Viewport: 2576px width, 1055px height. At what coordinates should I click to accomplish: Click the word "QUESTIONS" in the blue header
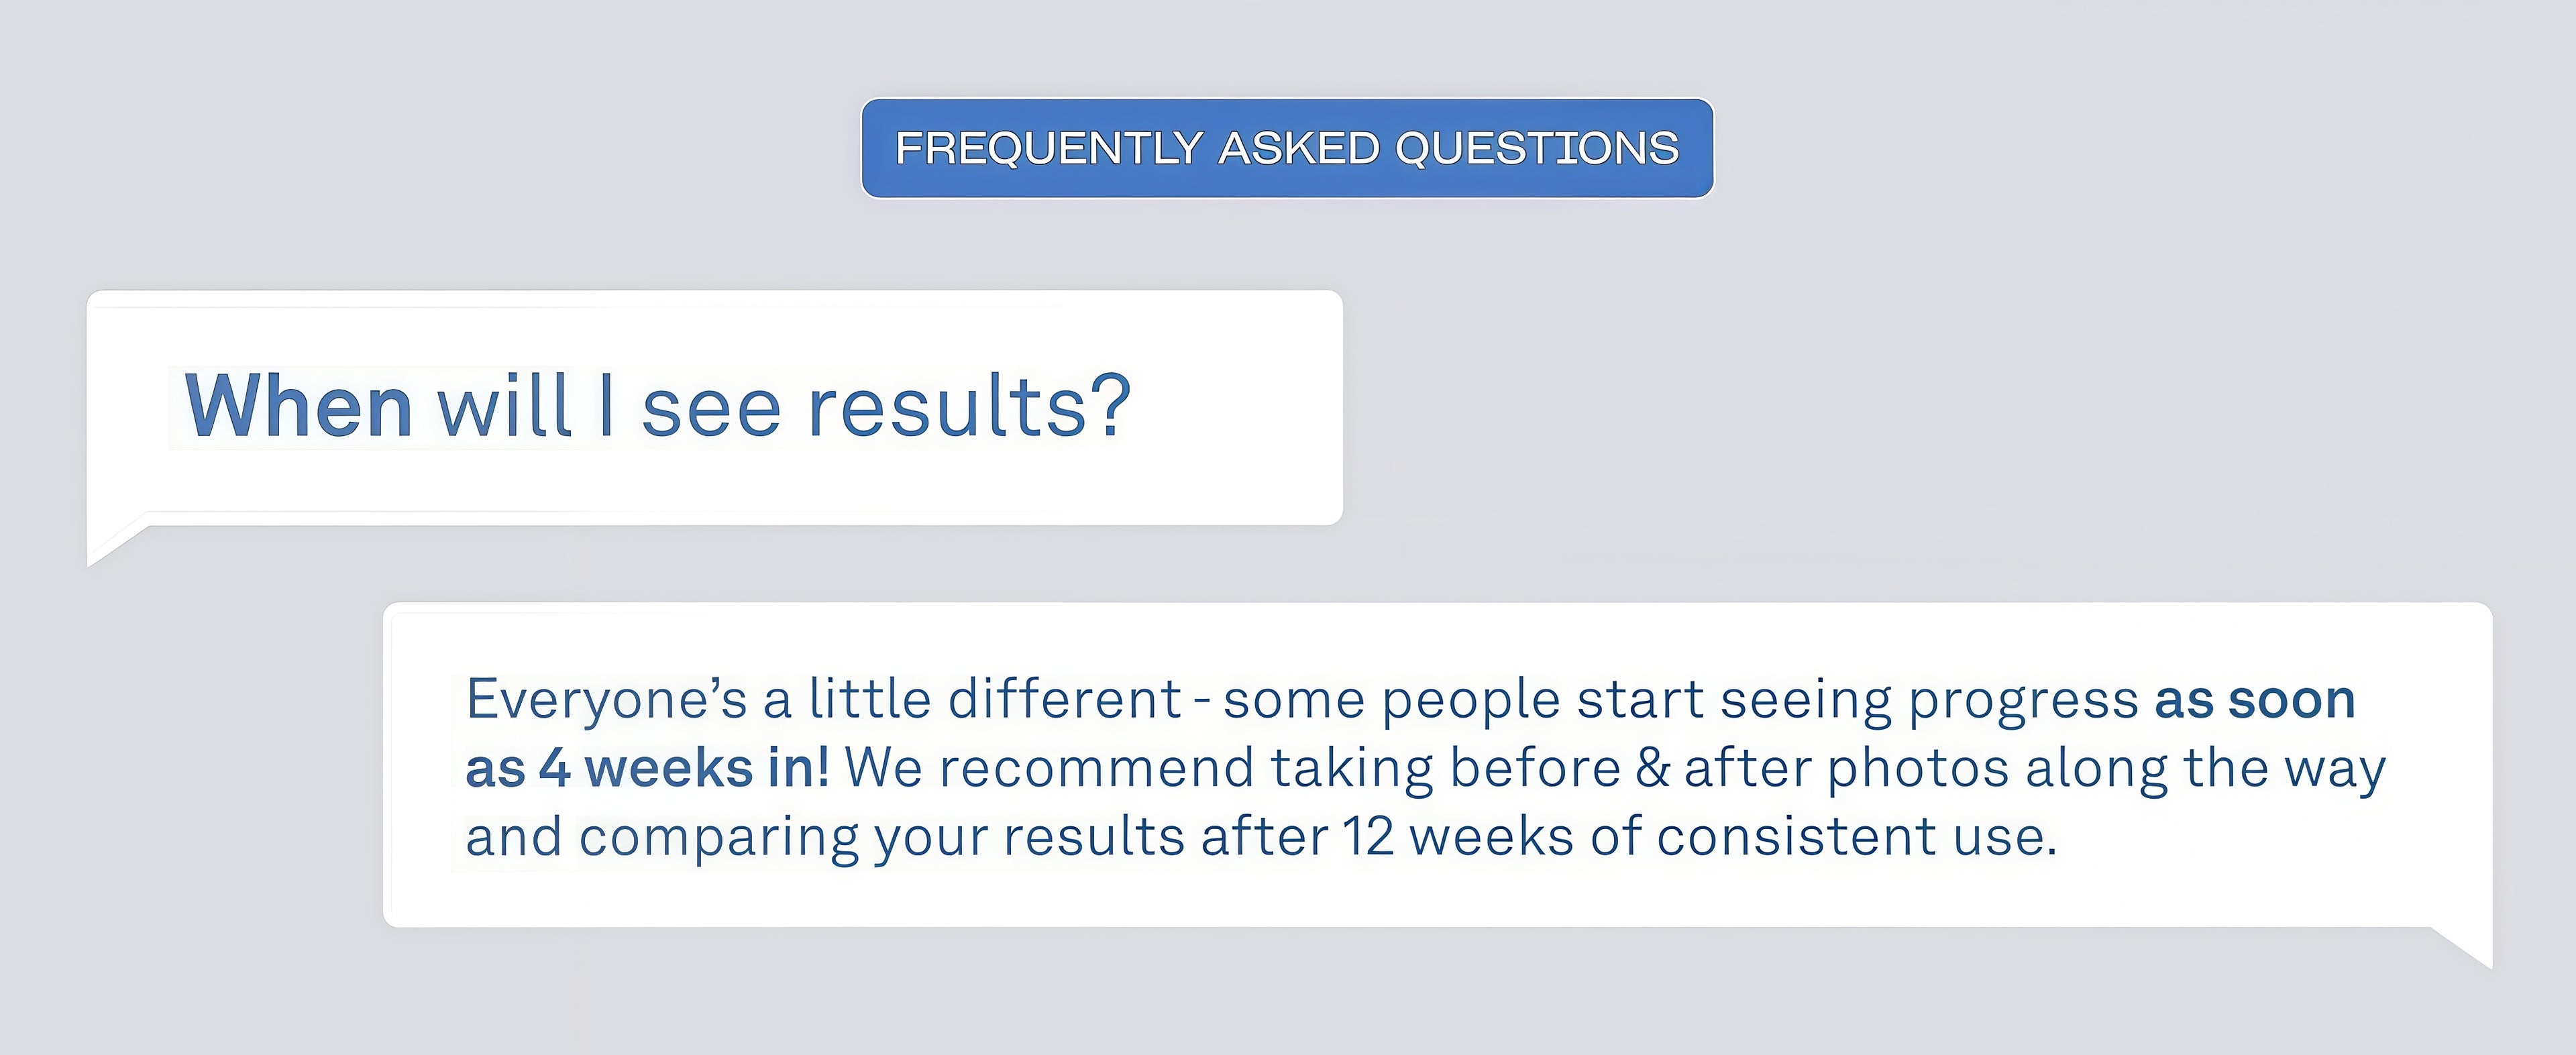click(x=1536, y=148)
